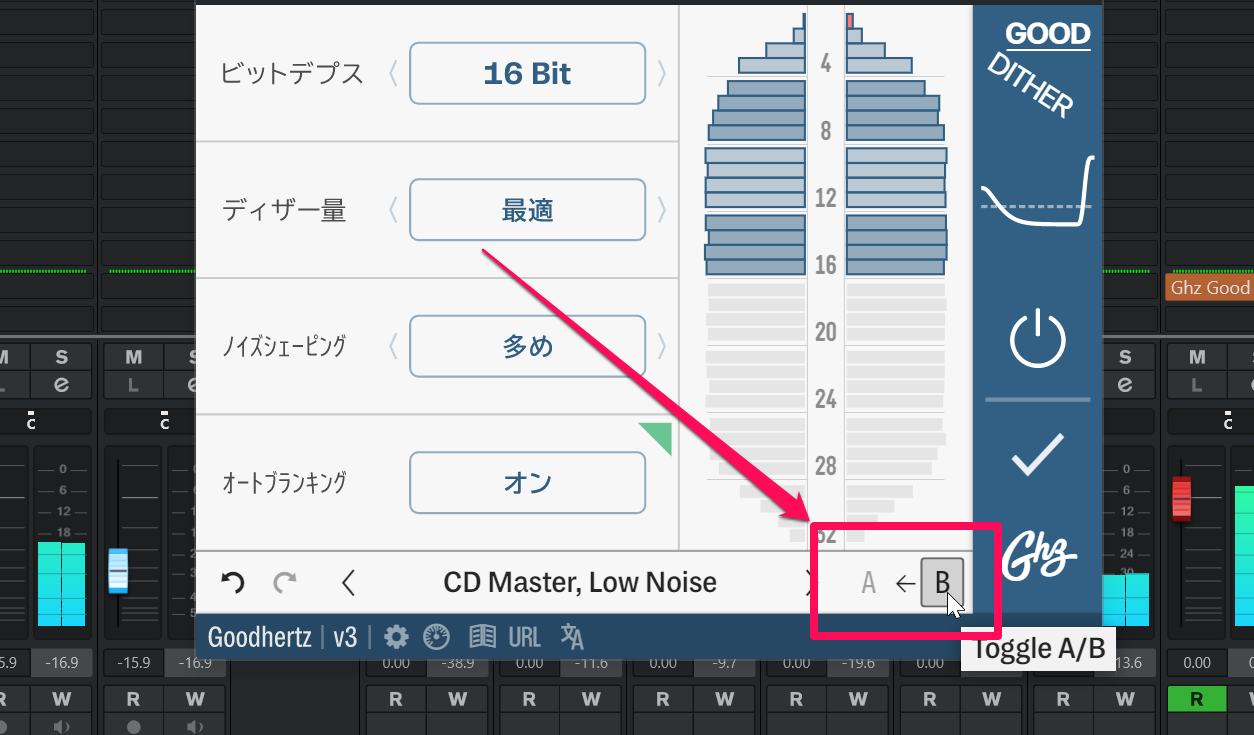Viewport: 1254px width, 735px height.
Task: Click the URL icon in footer
Action: [x=525, y=637]
